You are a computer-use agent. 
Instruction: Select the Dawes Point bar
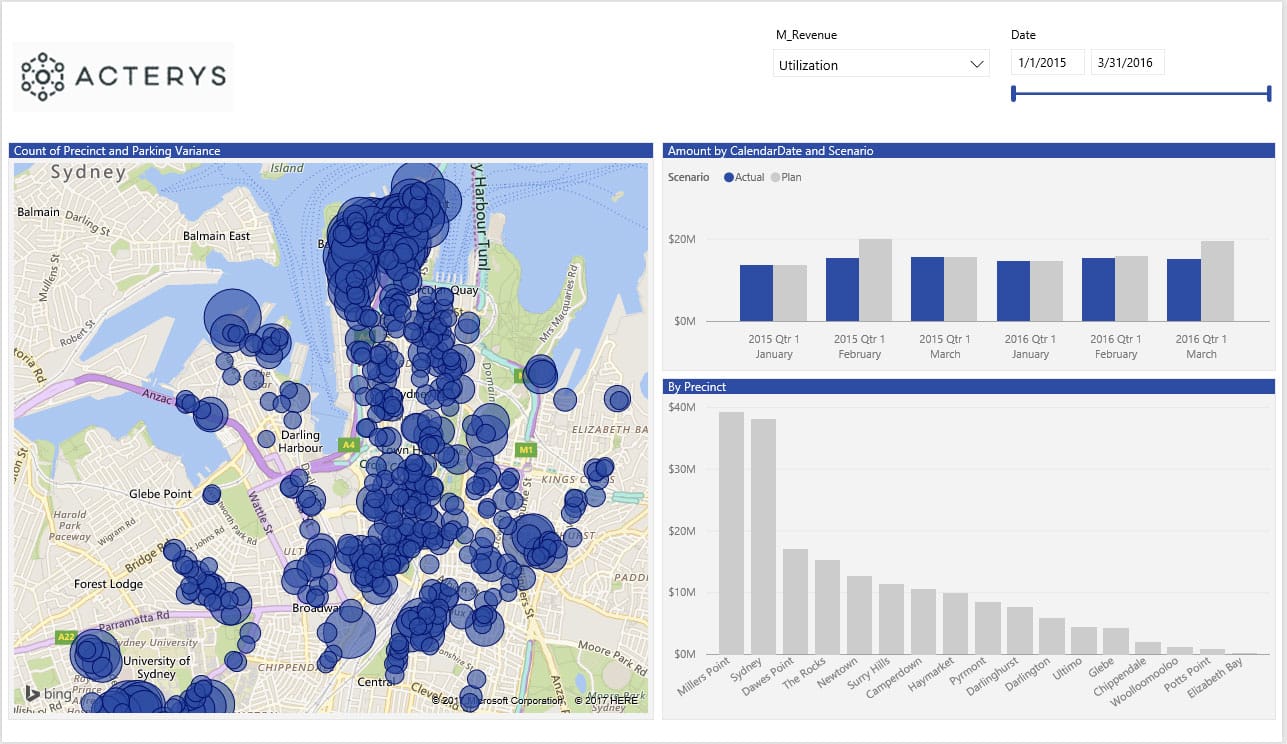(x=795, y=600)
